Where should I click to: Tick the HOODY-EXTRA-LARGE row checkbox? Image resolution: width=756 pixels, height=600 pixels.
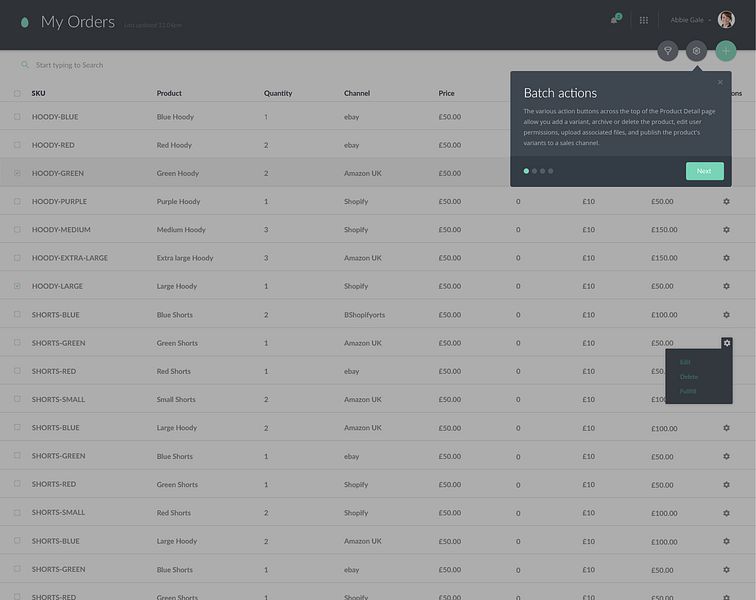click(17, 258)
